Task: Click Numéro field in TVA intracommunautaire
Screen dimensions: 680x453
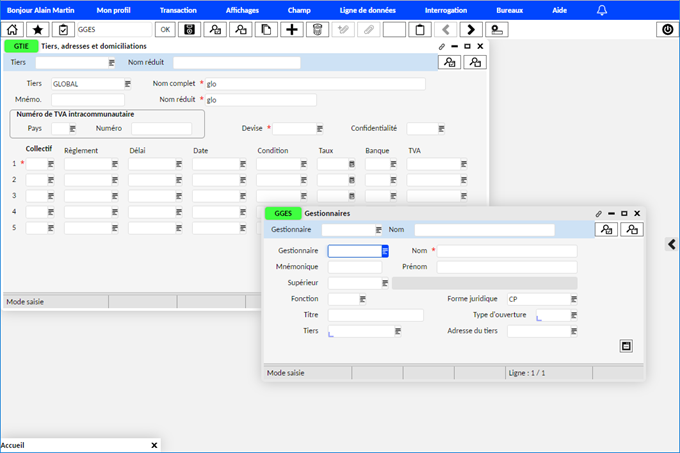Action: pyautogui.click(x=161, y=129)
